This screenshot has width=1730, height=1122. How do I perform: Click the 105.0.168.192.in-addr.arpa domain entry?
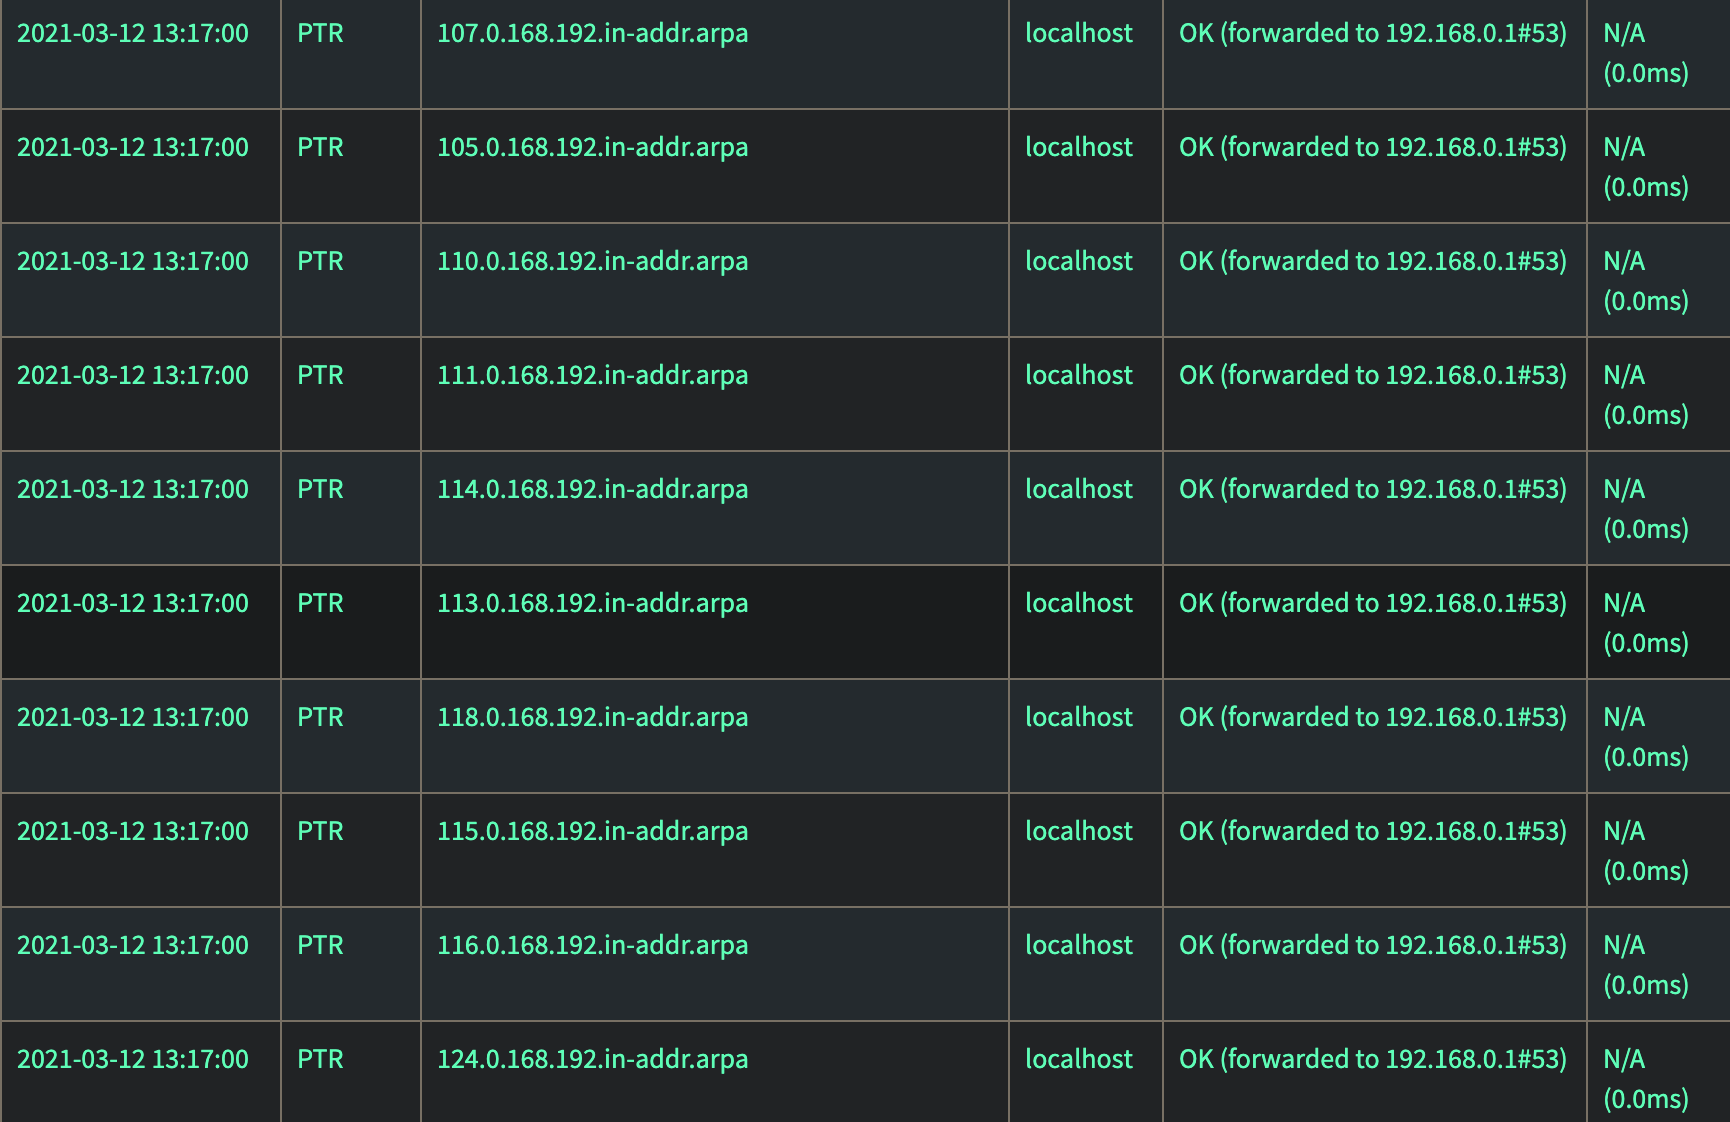point(592,148)
